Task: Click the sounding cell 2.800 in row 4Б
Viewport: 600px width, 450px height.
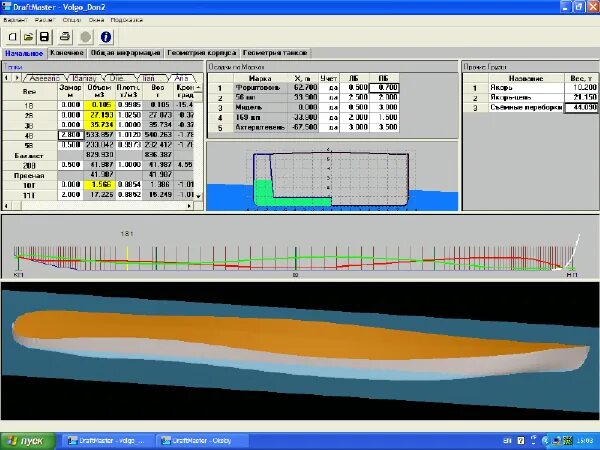Action: (70, 135)
